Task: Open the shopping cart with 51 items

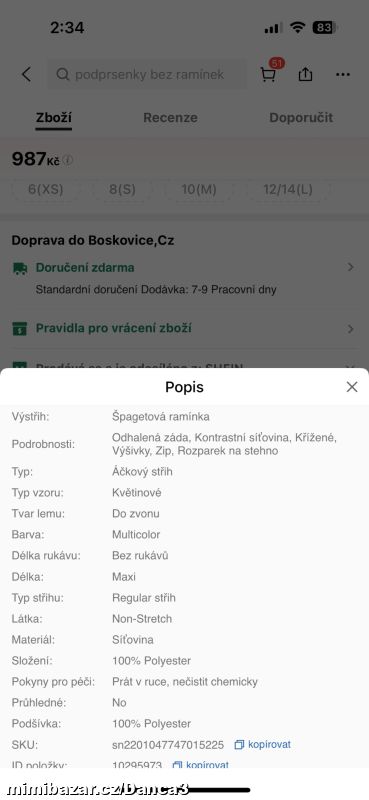Action: coord(269,71)
